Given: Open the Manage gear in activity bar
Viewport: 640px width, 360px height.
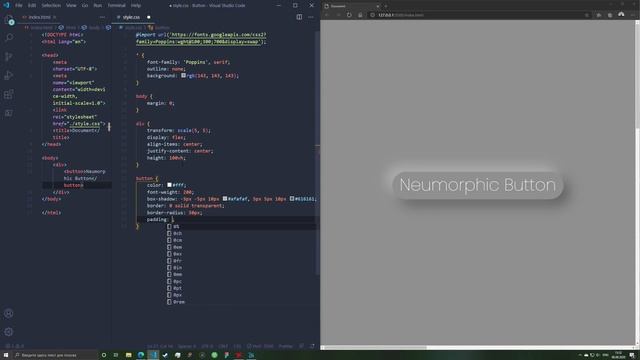Looking at the screenshot, I should click(9, 332).
